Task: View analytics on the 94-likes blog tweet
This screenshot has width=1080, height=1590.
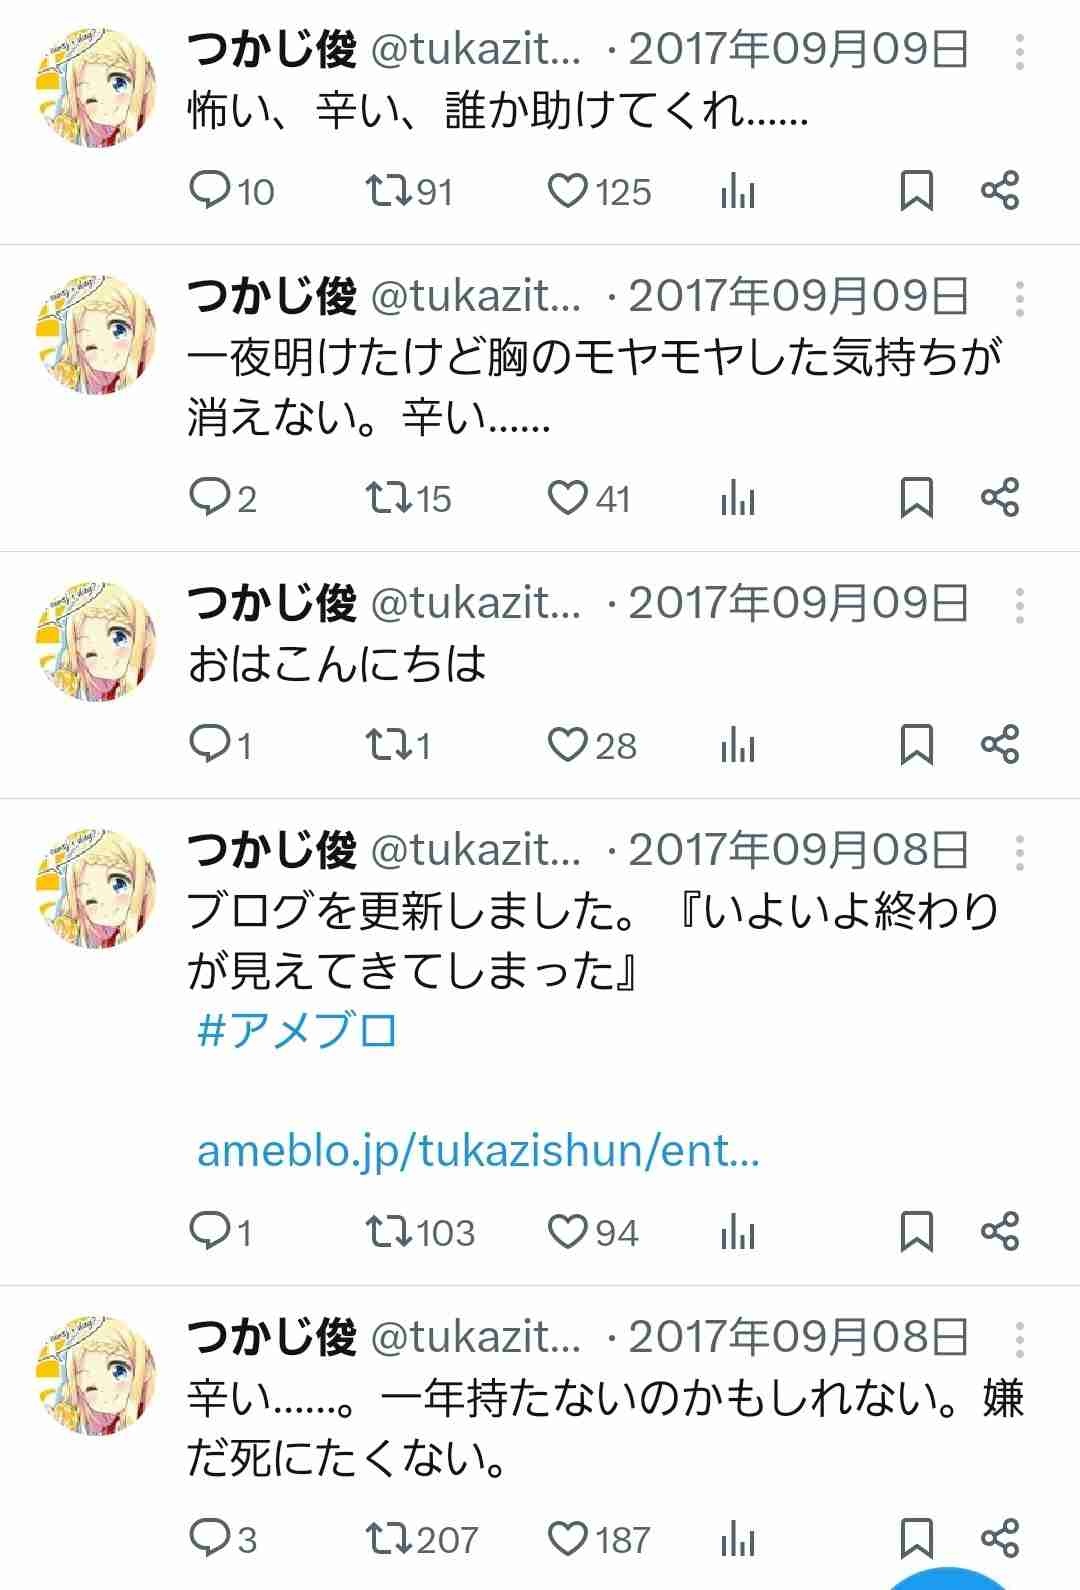Action: (738, 1231)
